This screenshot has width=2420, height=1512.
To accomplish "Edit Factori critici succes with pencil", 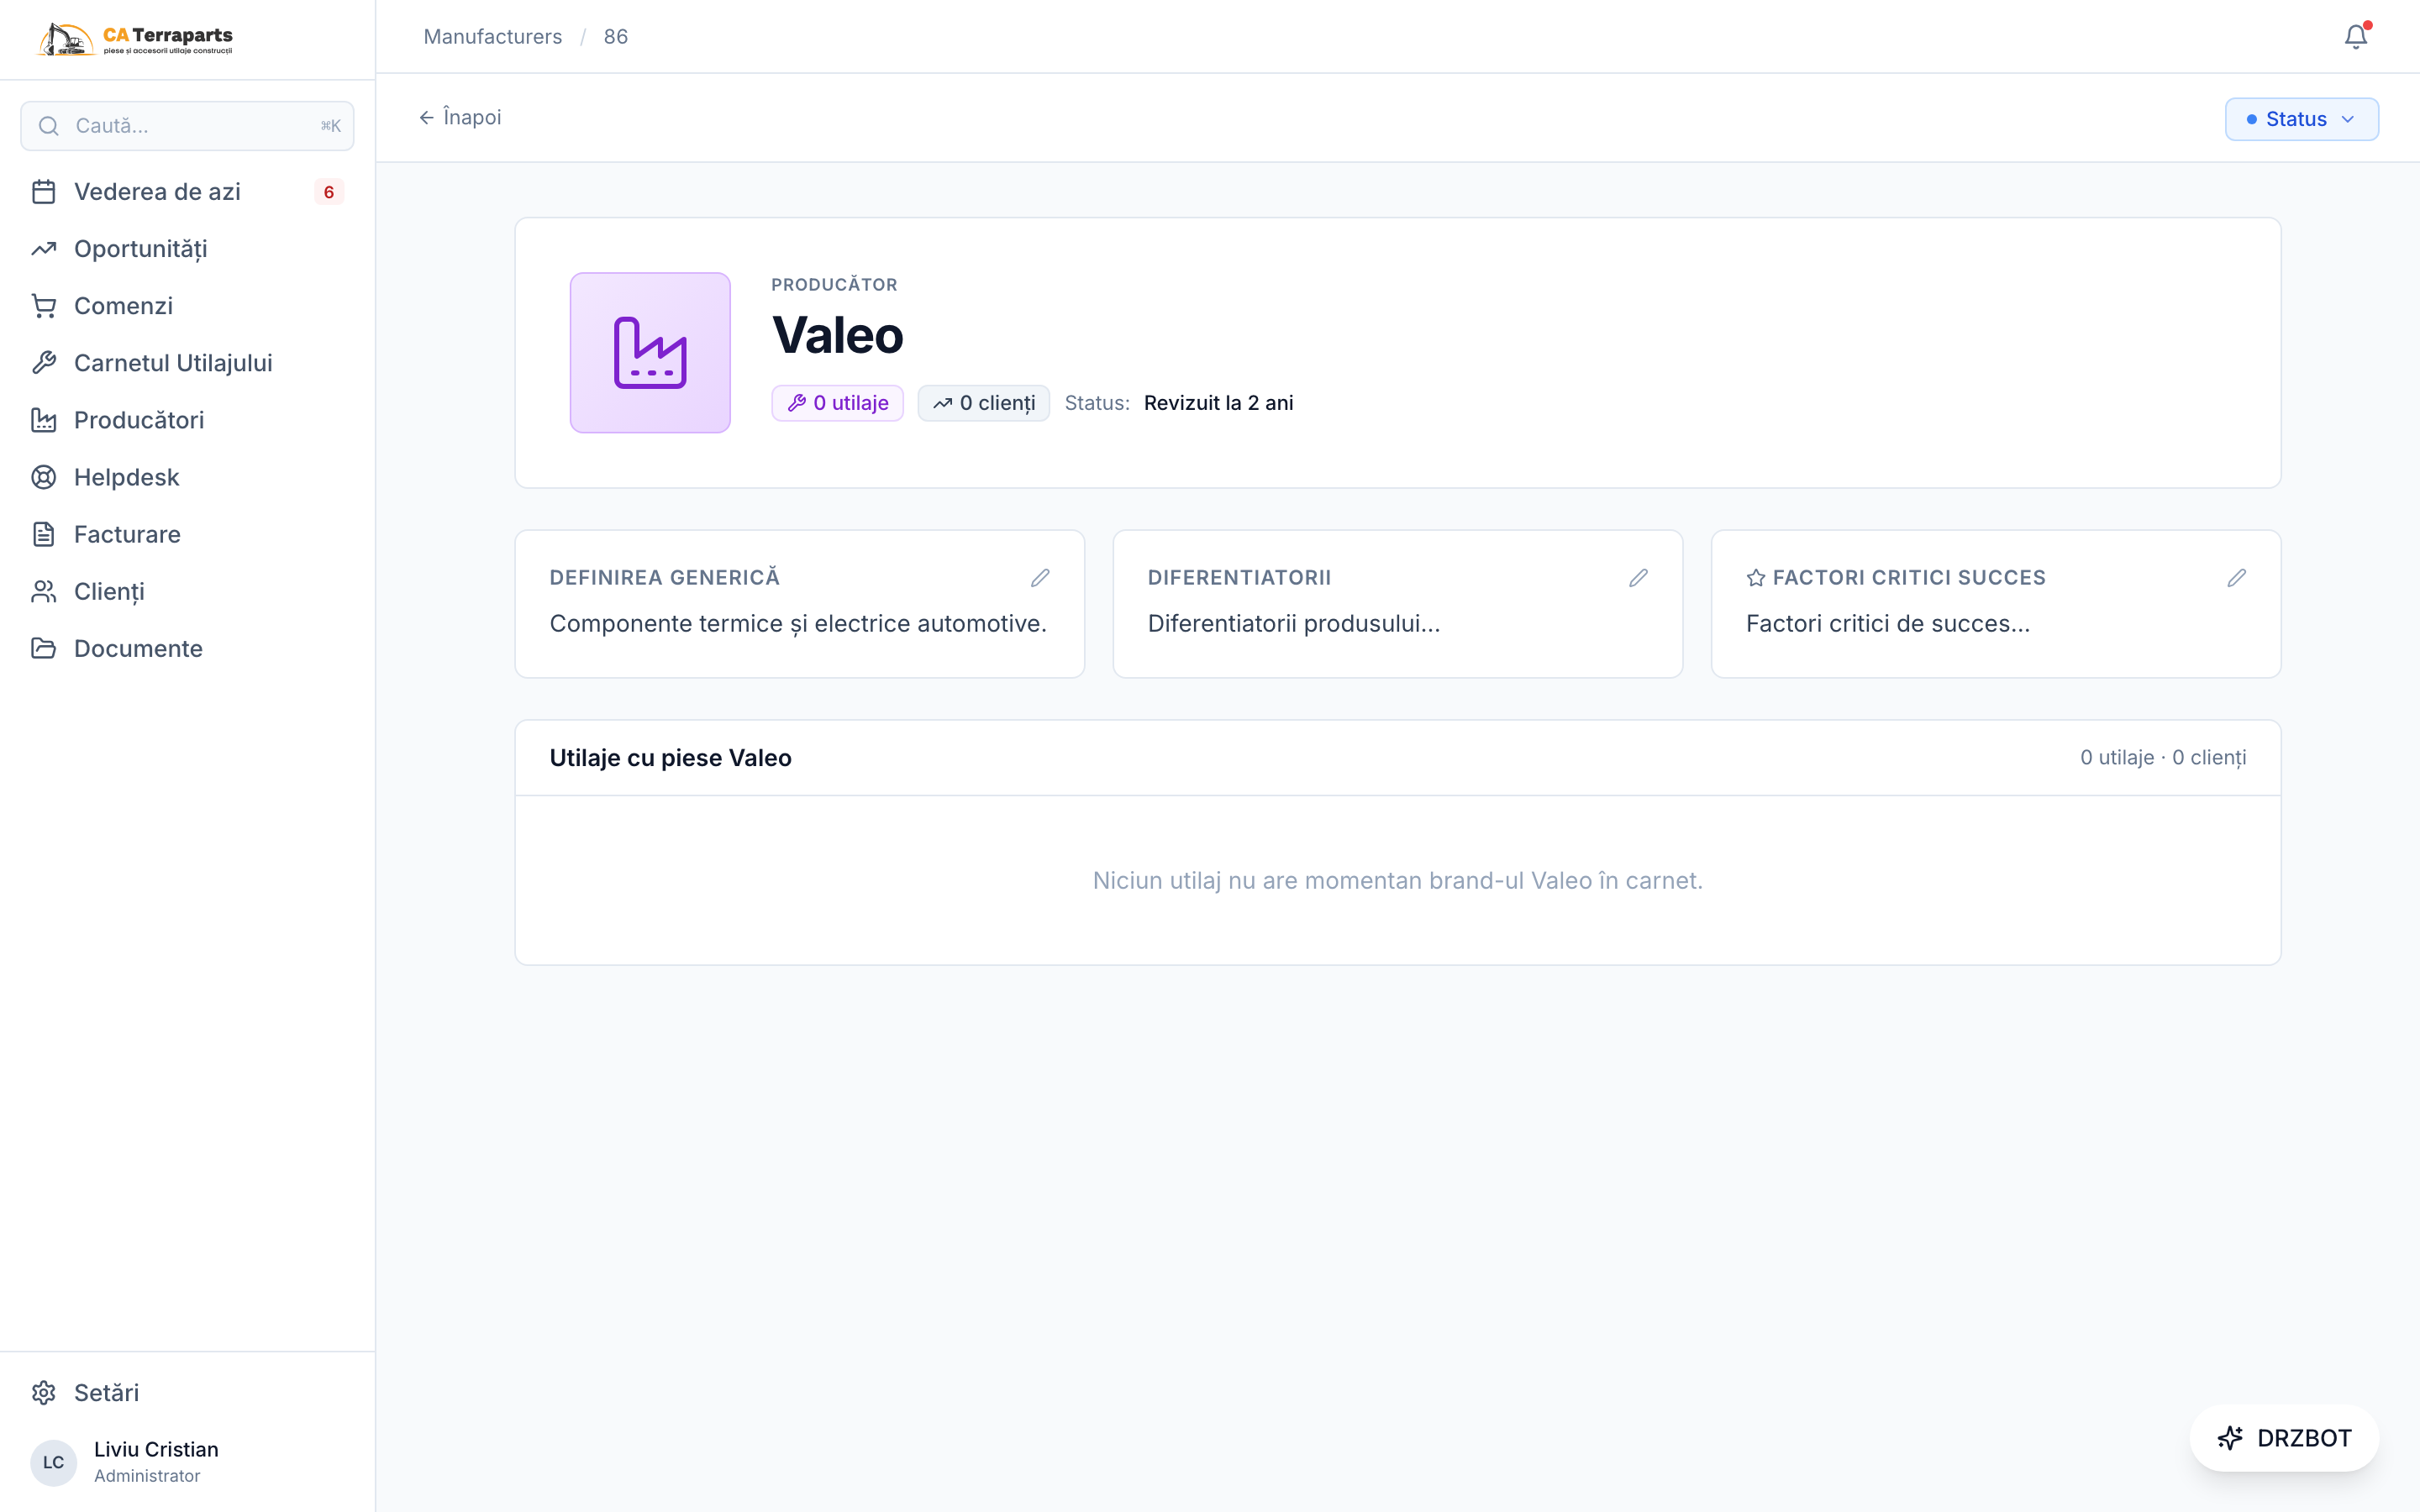I will tap(2237, 578).
